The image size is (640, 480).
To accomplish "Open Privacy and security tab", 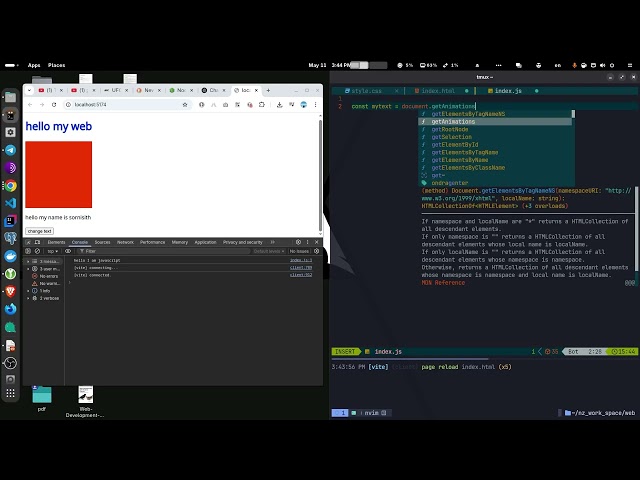I will (242, 242).
